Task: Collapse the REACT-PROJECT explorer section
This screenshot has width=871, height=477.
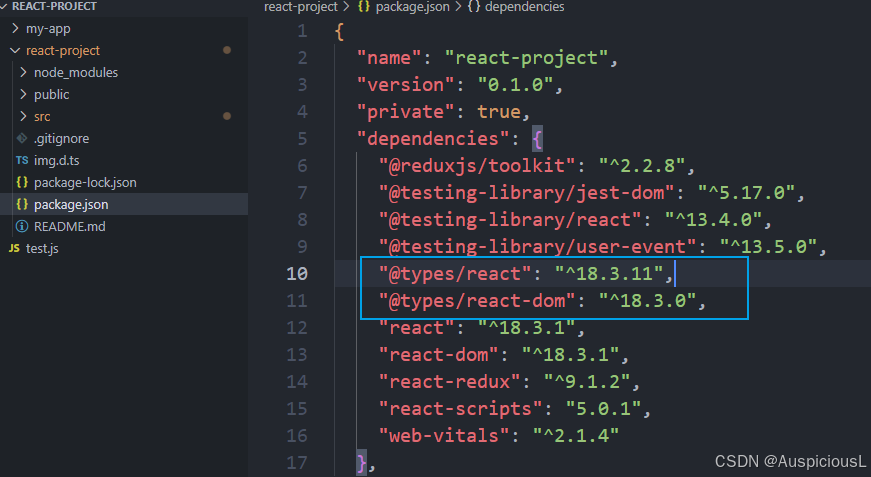Action: [4, 6]
